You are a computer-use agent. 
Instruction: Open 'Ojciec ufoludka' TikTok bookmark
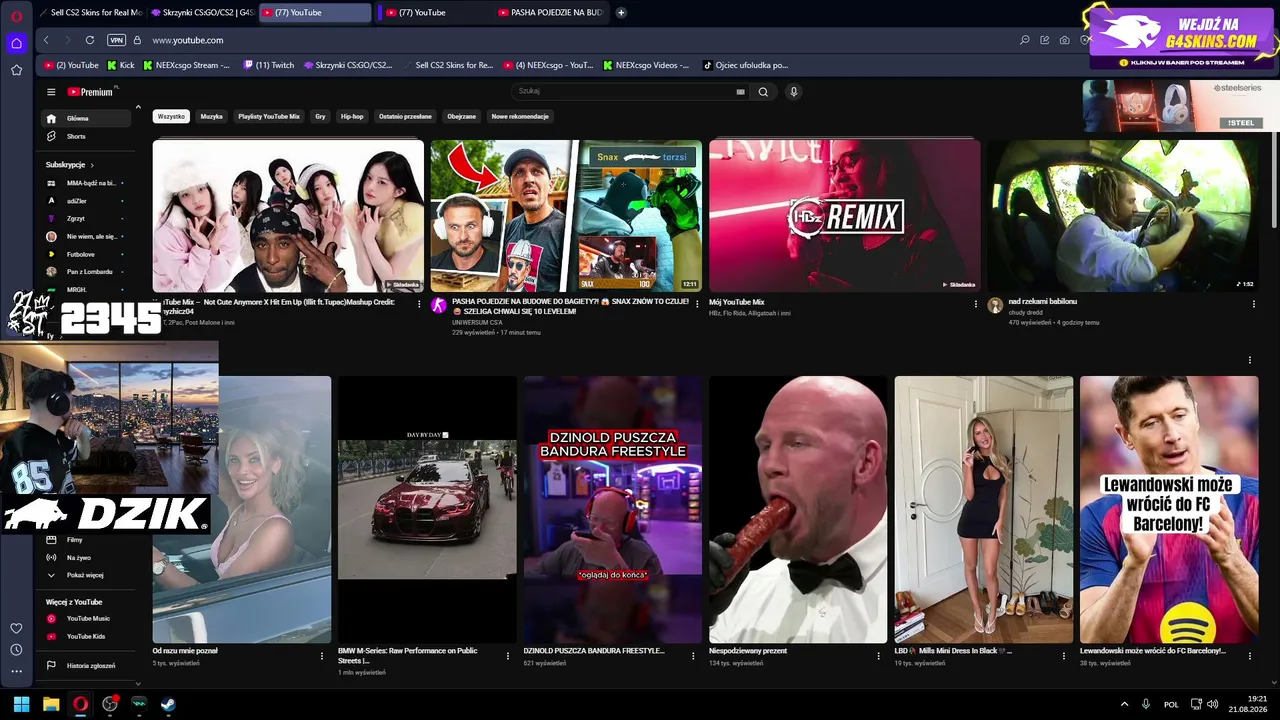[745, 65]
